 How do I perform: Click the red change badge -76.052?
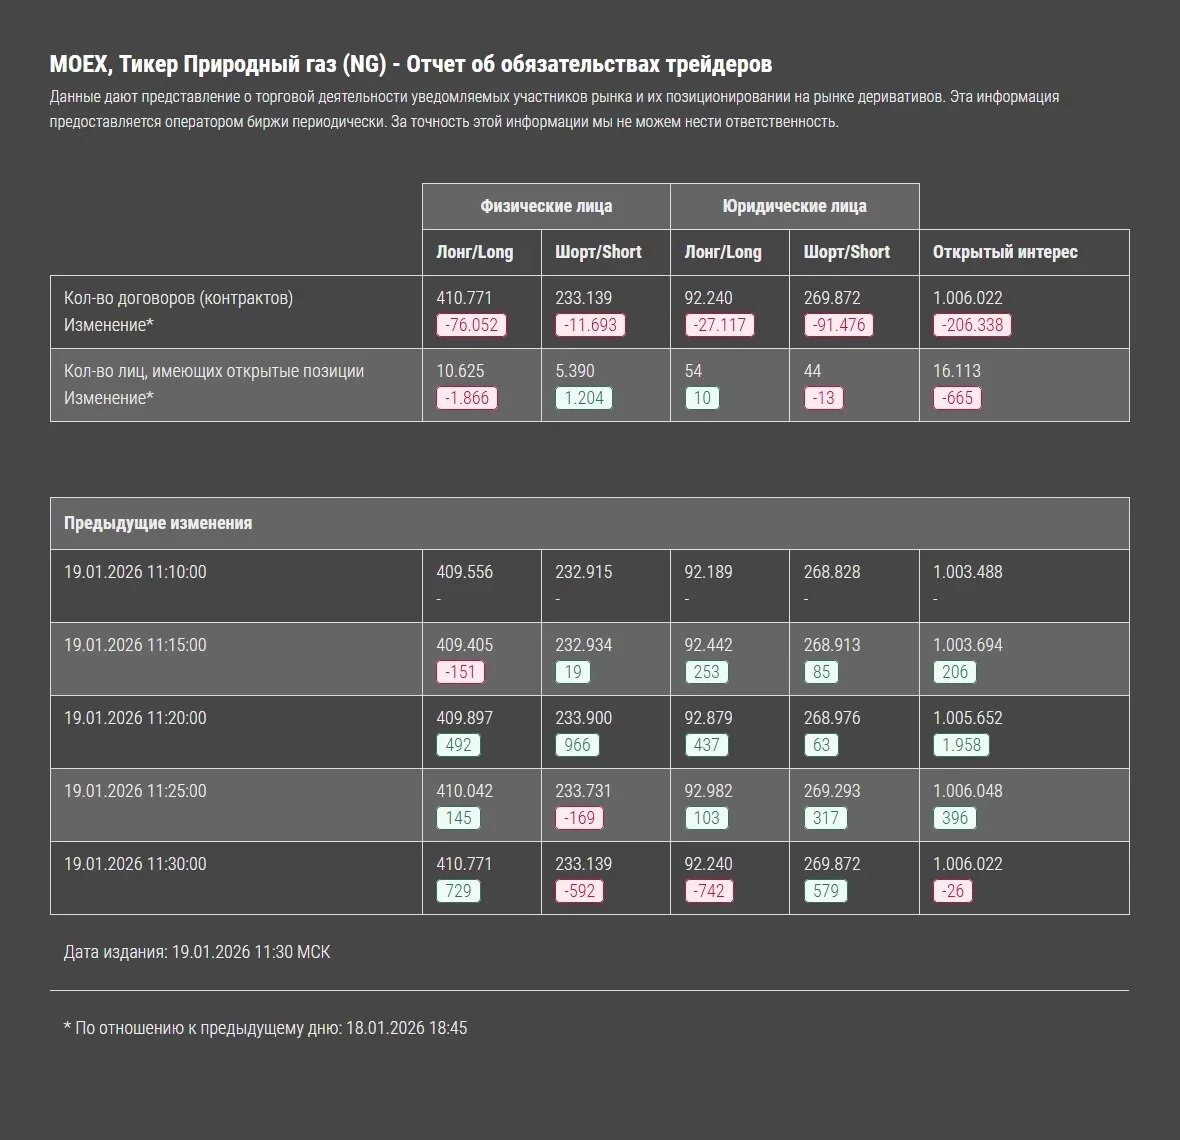pos(472,325)
